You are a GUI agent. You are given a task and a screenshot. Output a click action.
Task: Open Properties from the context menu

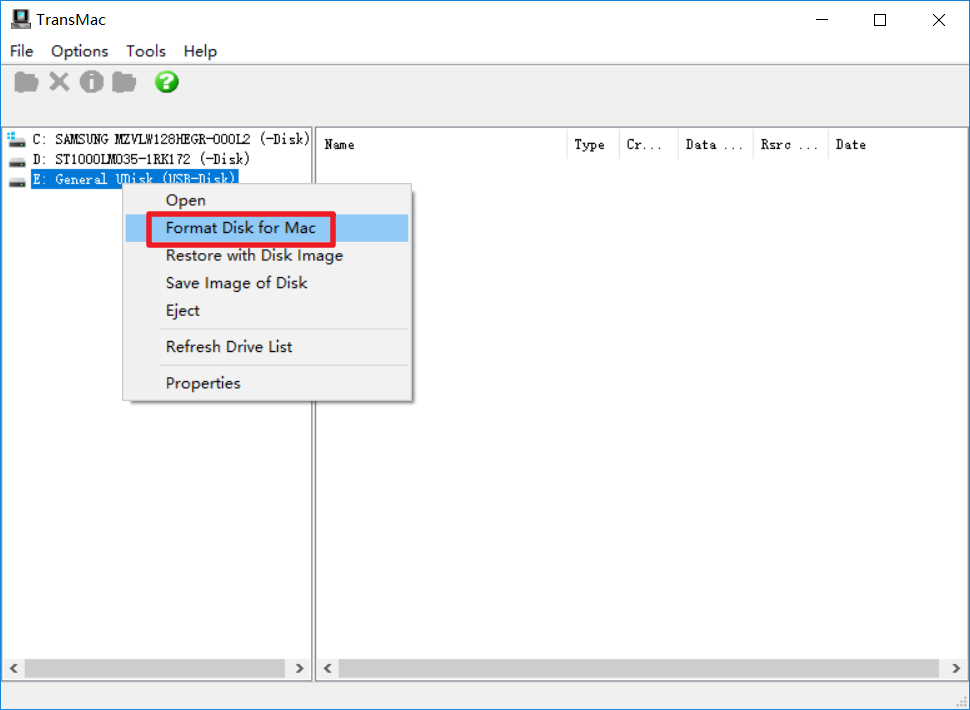point(203,383)
